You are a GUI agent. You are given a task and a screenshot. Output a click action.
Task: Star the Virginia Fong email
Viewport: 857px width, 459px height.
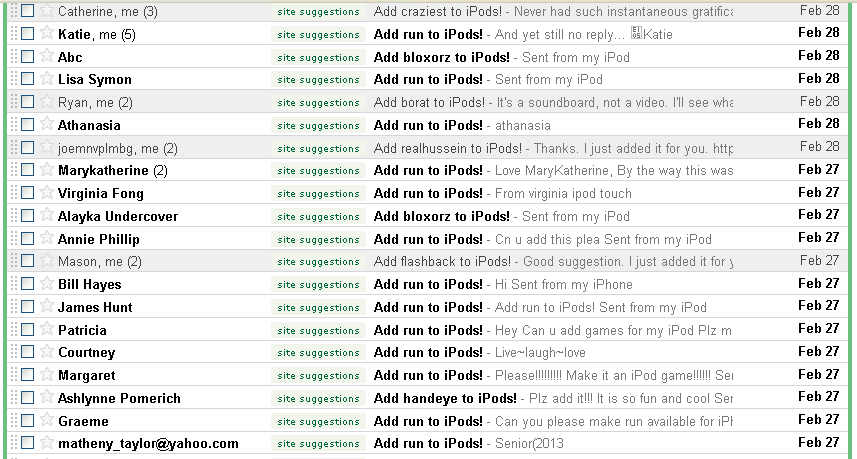pos(47,193)
